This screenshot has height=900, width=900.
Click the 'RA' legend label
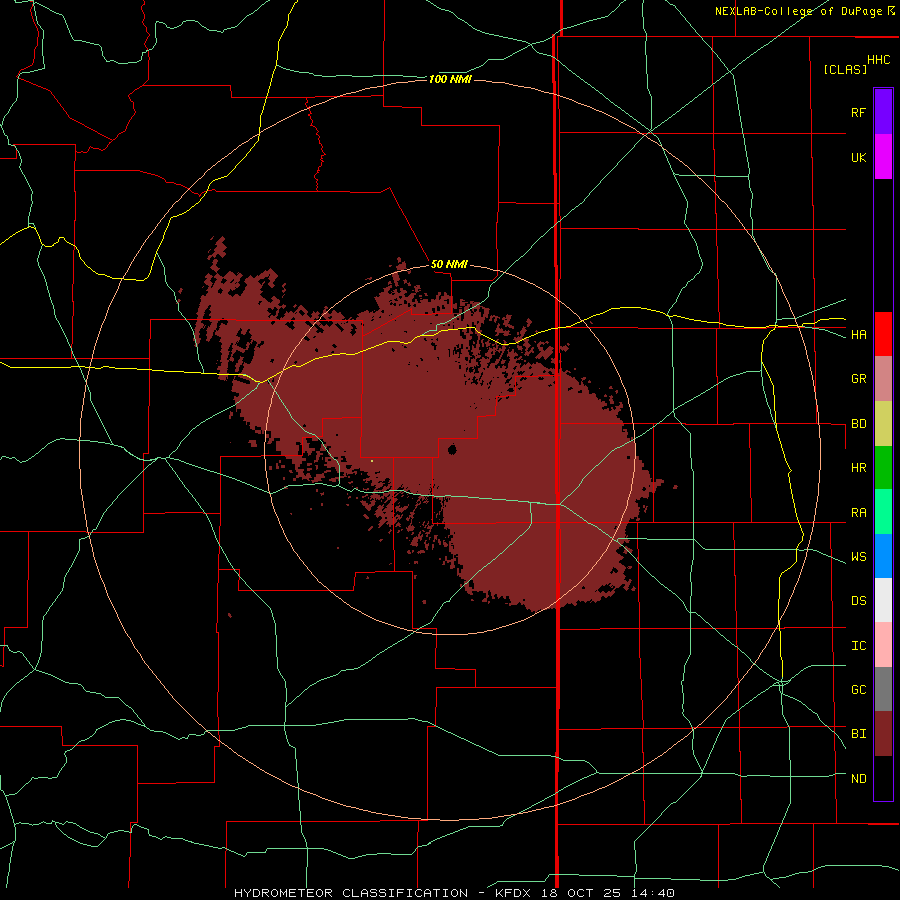coord(858,513)
